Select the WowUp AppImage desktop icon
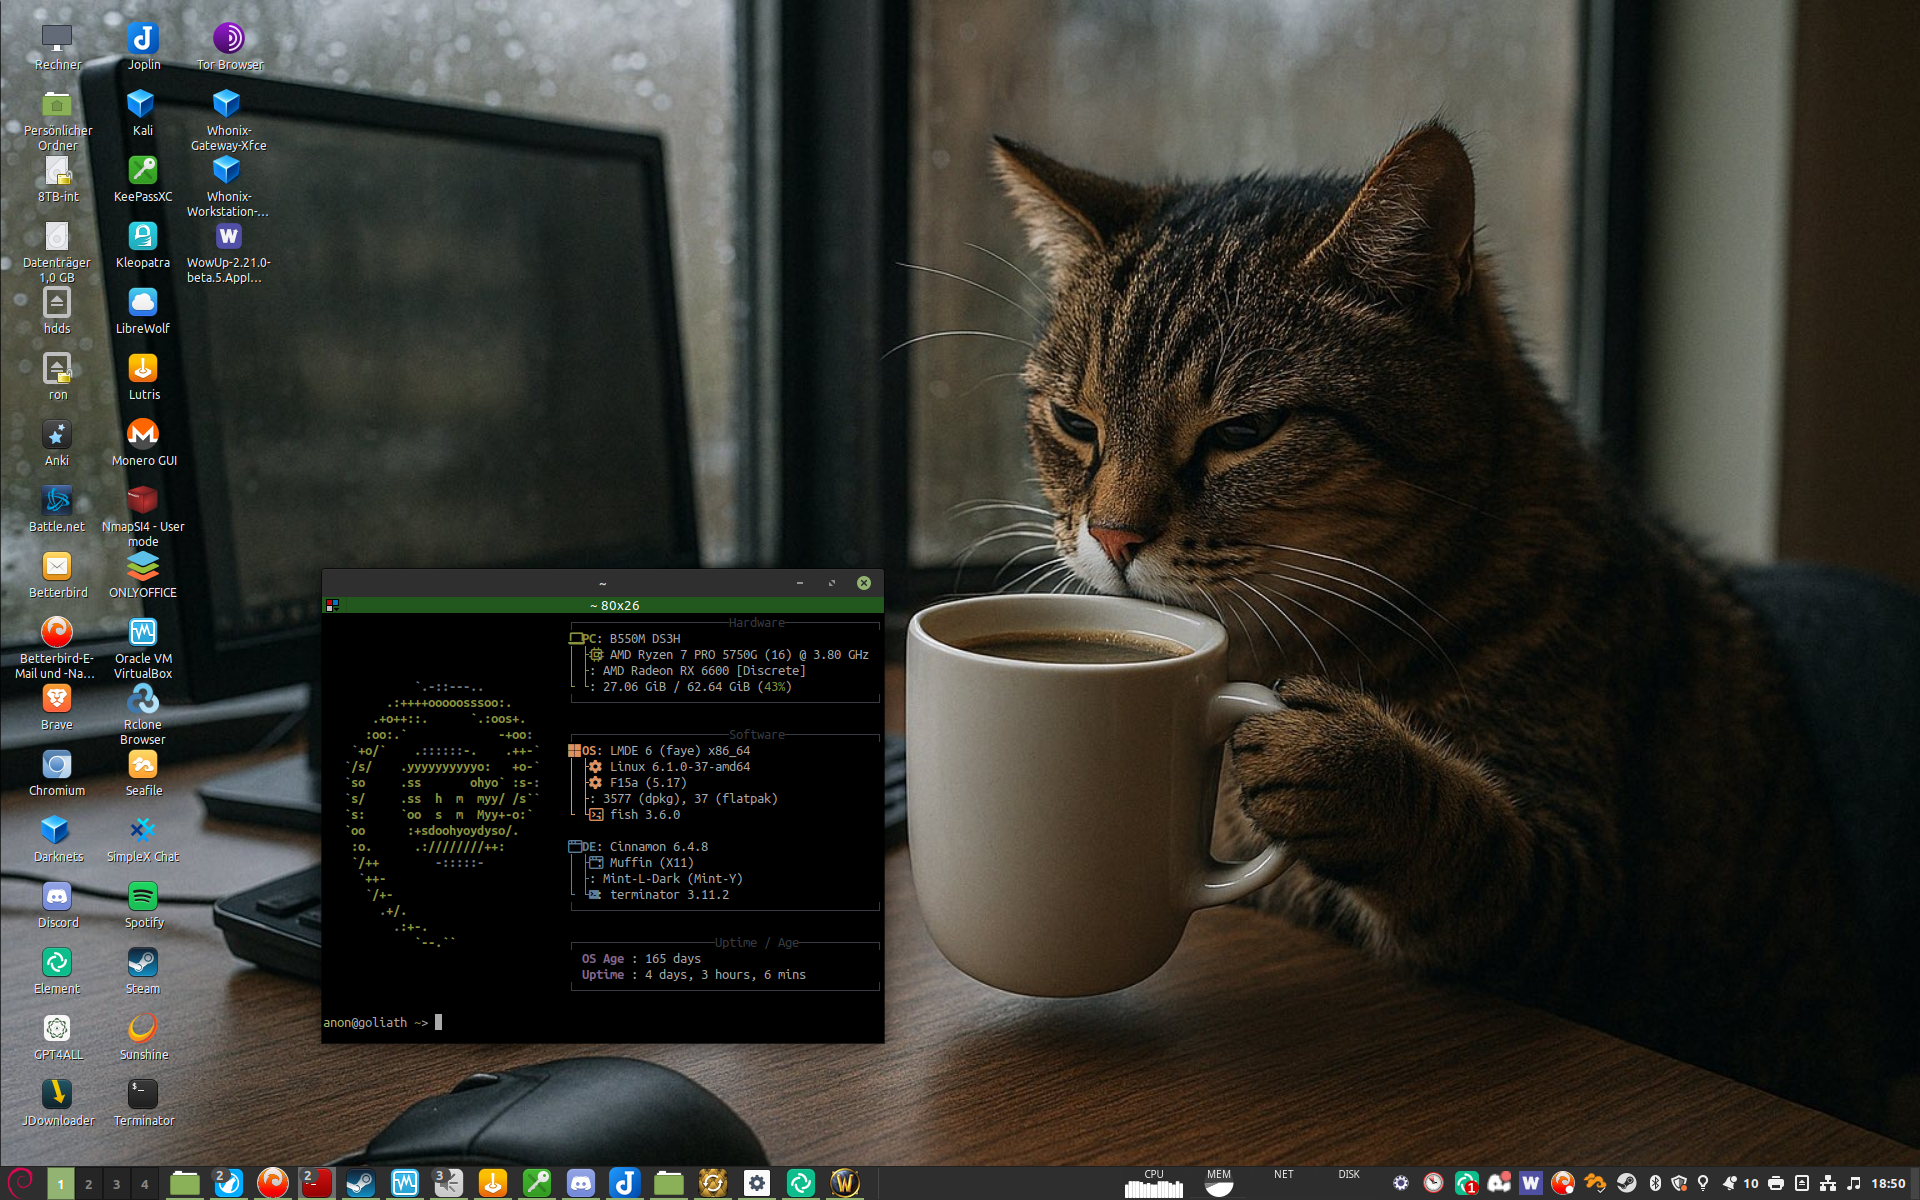Image resolution: width=1920 pixels, height=1200 pixels. [229, 251]
